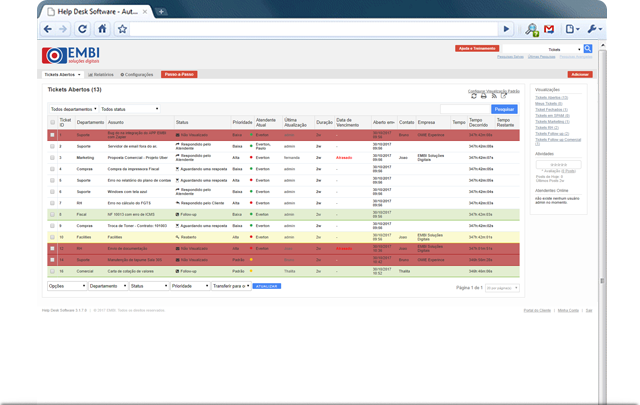Click the Atualizar button below the table

[266, 285]
